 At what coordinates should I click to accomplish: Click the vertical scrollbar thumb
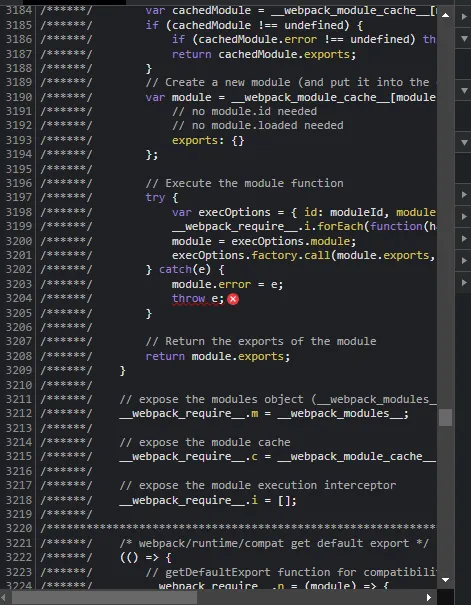tap(446, 417)
